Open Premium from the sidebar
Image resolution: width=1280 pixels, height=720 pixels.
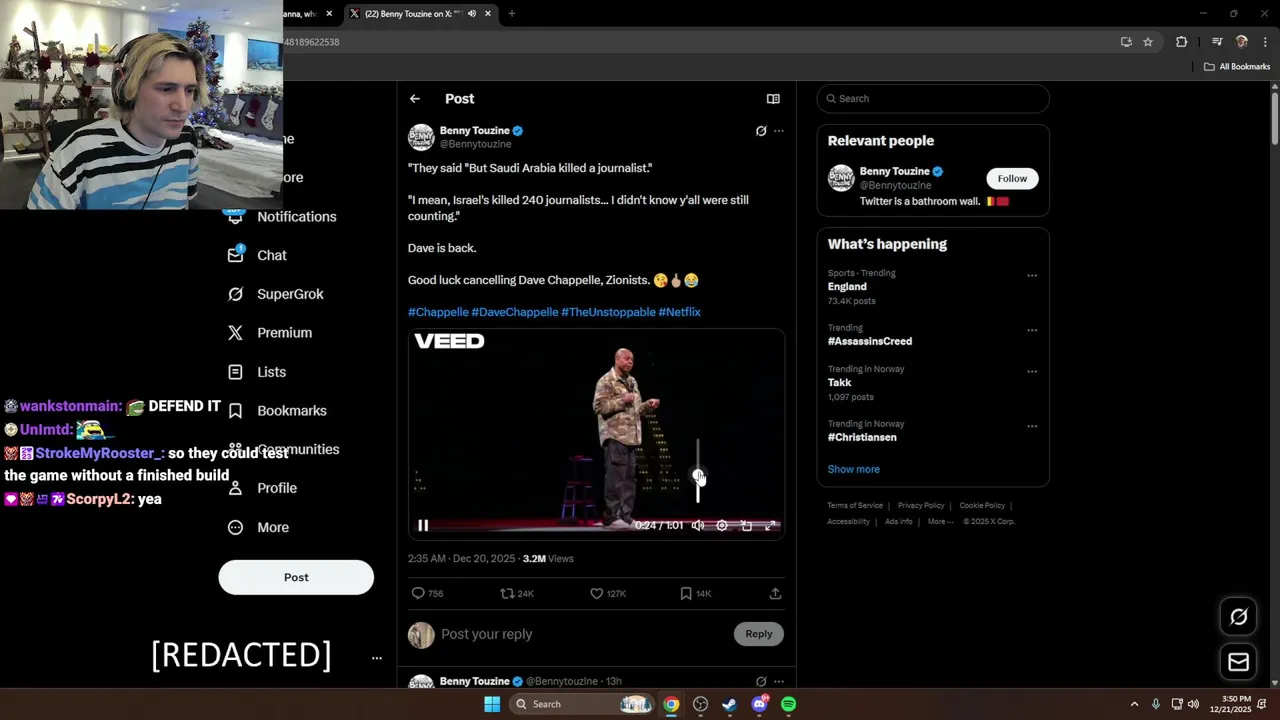tap(270, 333)
